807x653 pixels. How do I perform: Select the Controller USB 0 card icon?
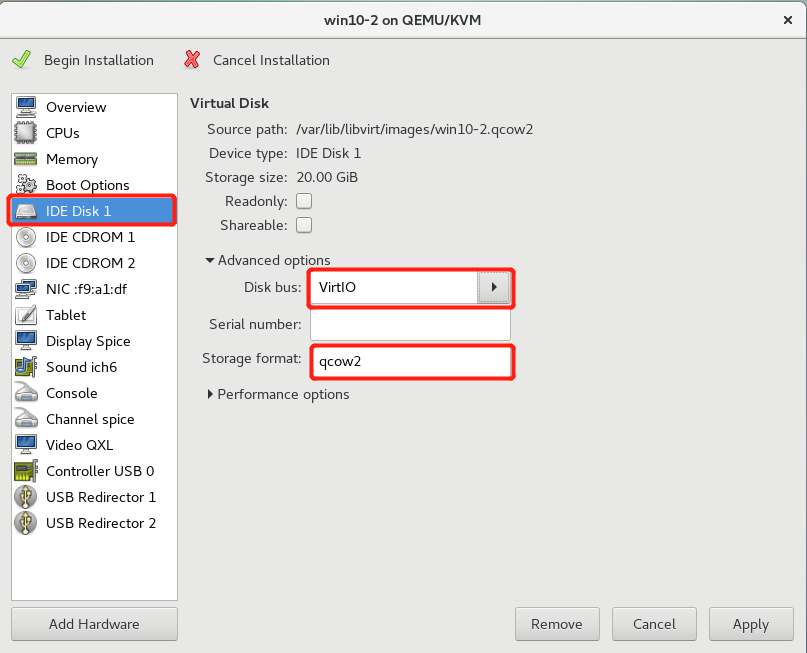tap(26, 471)
